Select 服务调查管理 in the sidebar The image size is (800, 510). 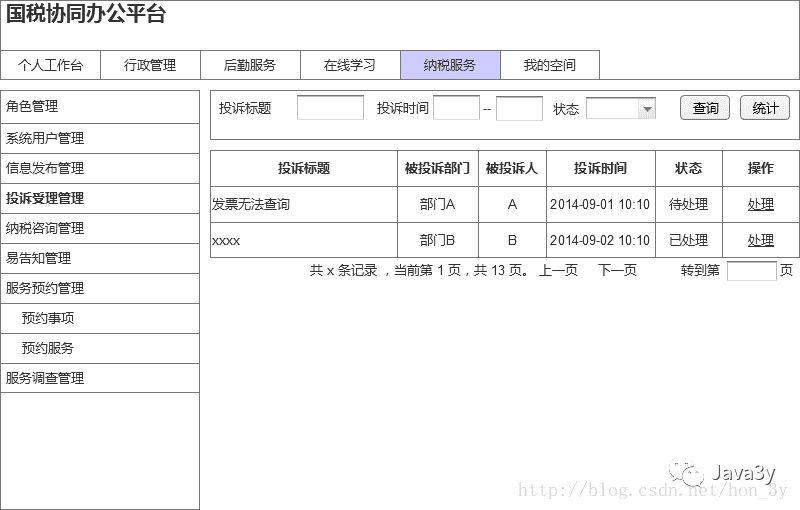[100, 378]
